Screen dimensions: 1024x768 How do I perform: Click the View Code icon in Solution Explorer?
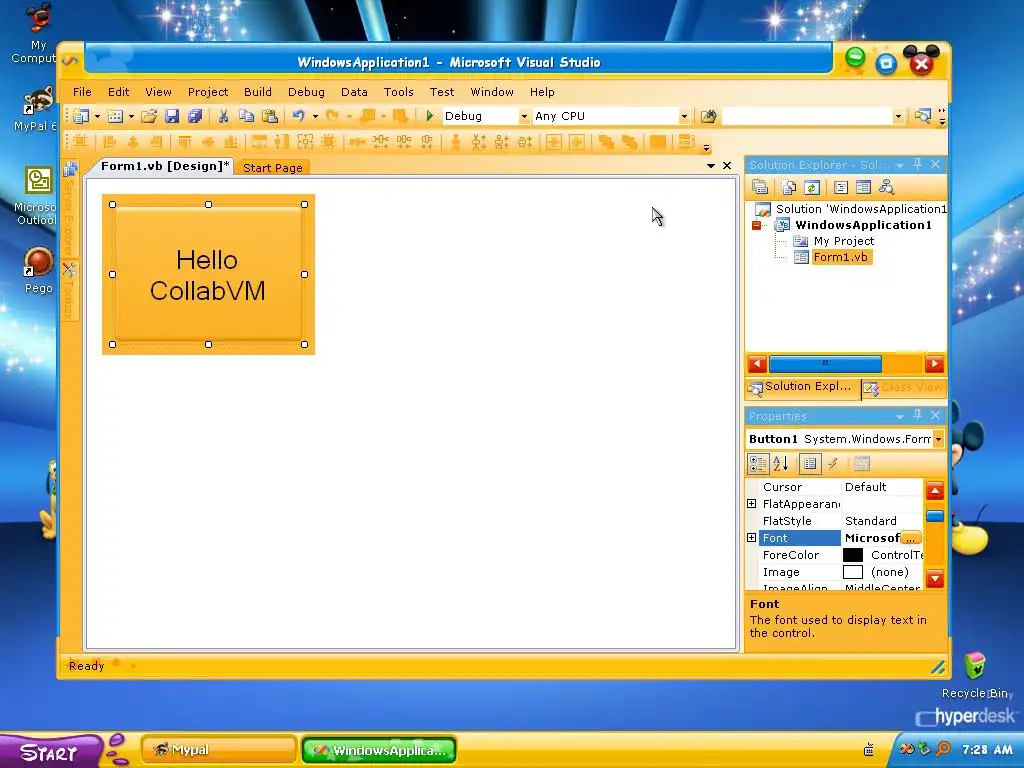[x=841, y=187]
